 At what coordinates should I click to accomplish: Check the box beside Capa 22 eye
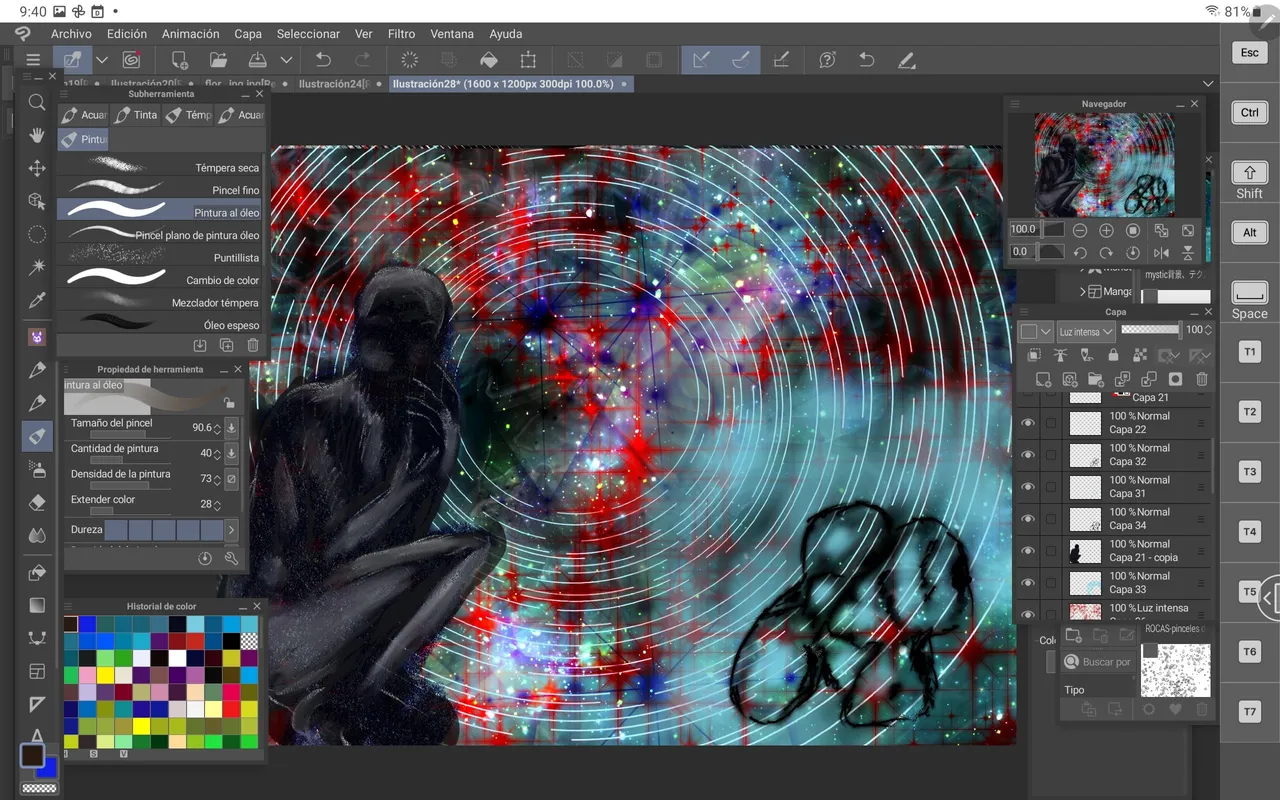coord(1051,423)
